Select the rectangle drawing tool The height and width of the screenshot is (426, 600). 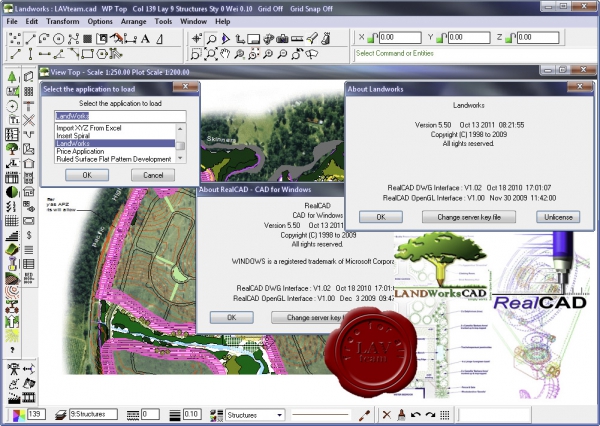(x=87, y=54)
